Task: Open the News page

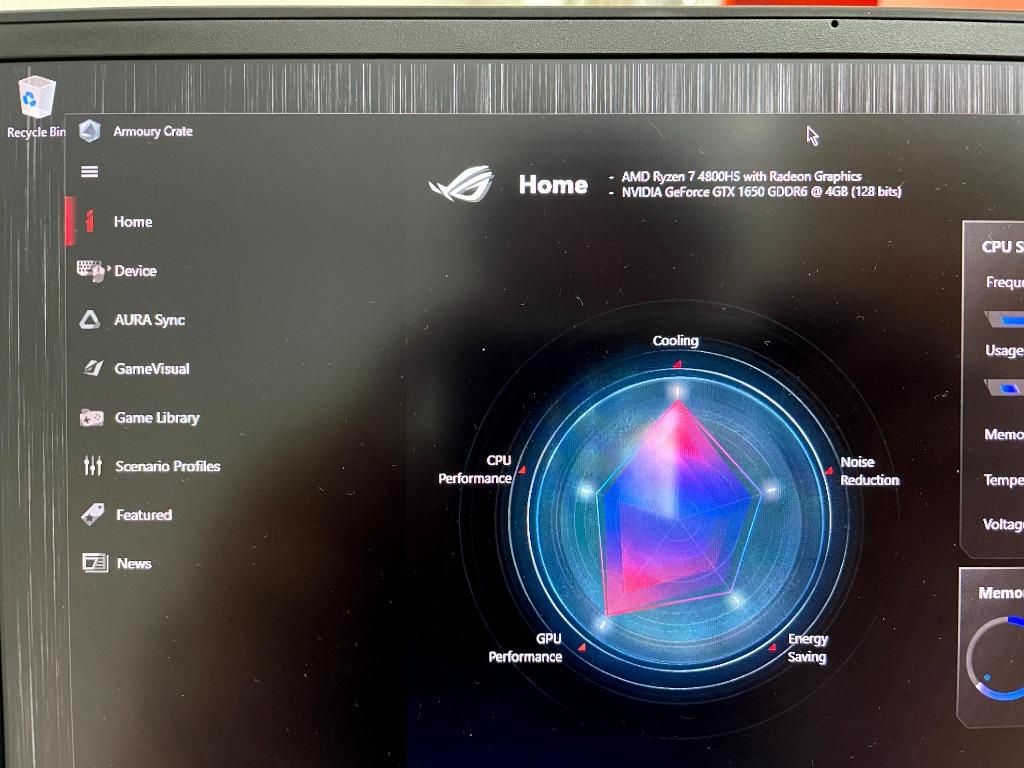Action: tap(135, 564)
